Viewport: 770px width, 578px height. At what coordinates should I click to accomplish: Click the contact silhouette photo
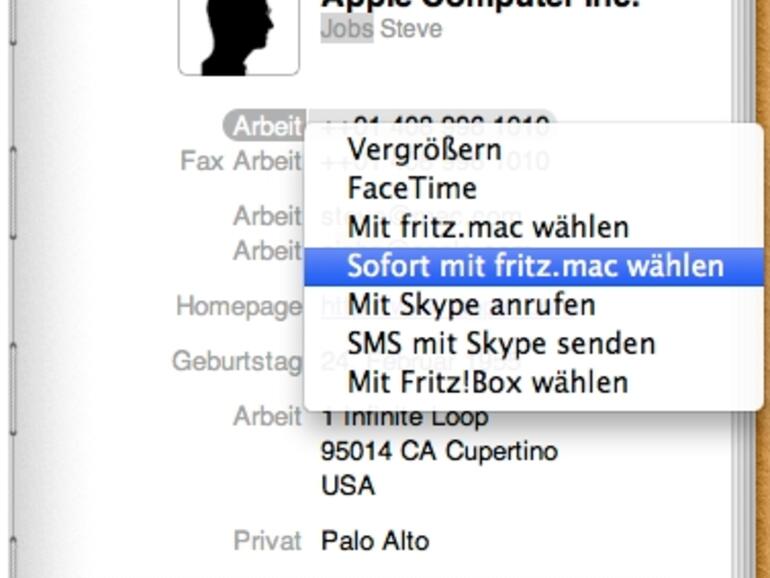tap(239, 35)
